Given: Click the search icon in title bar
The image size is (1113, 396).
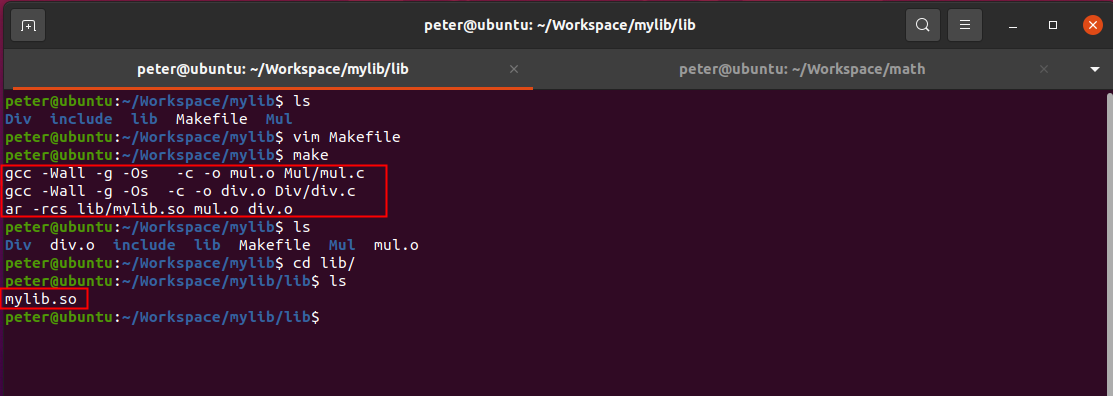Looking at the screenshot, I should pos(923,26).
